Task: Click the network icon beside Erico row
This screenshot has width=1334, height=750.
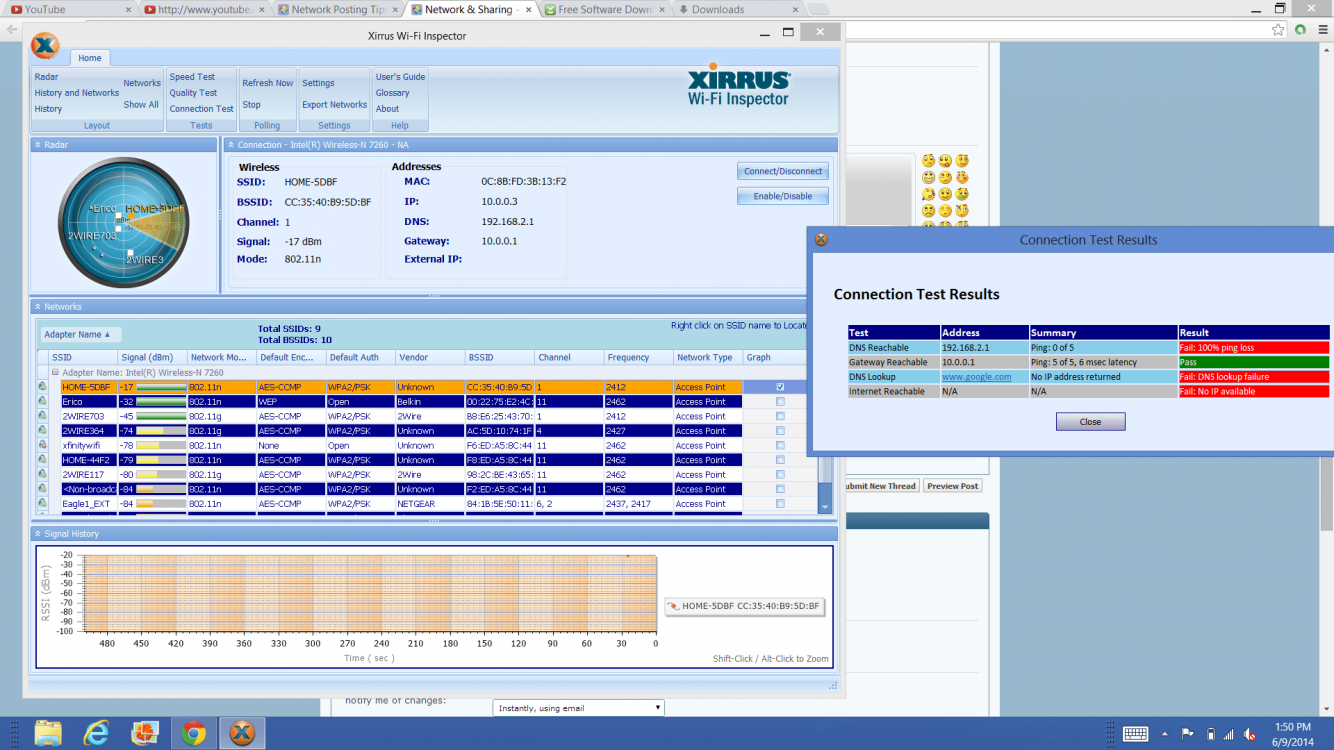Action: (x=43, y=401)
